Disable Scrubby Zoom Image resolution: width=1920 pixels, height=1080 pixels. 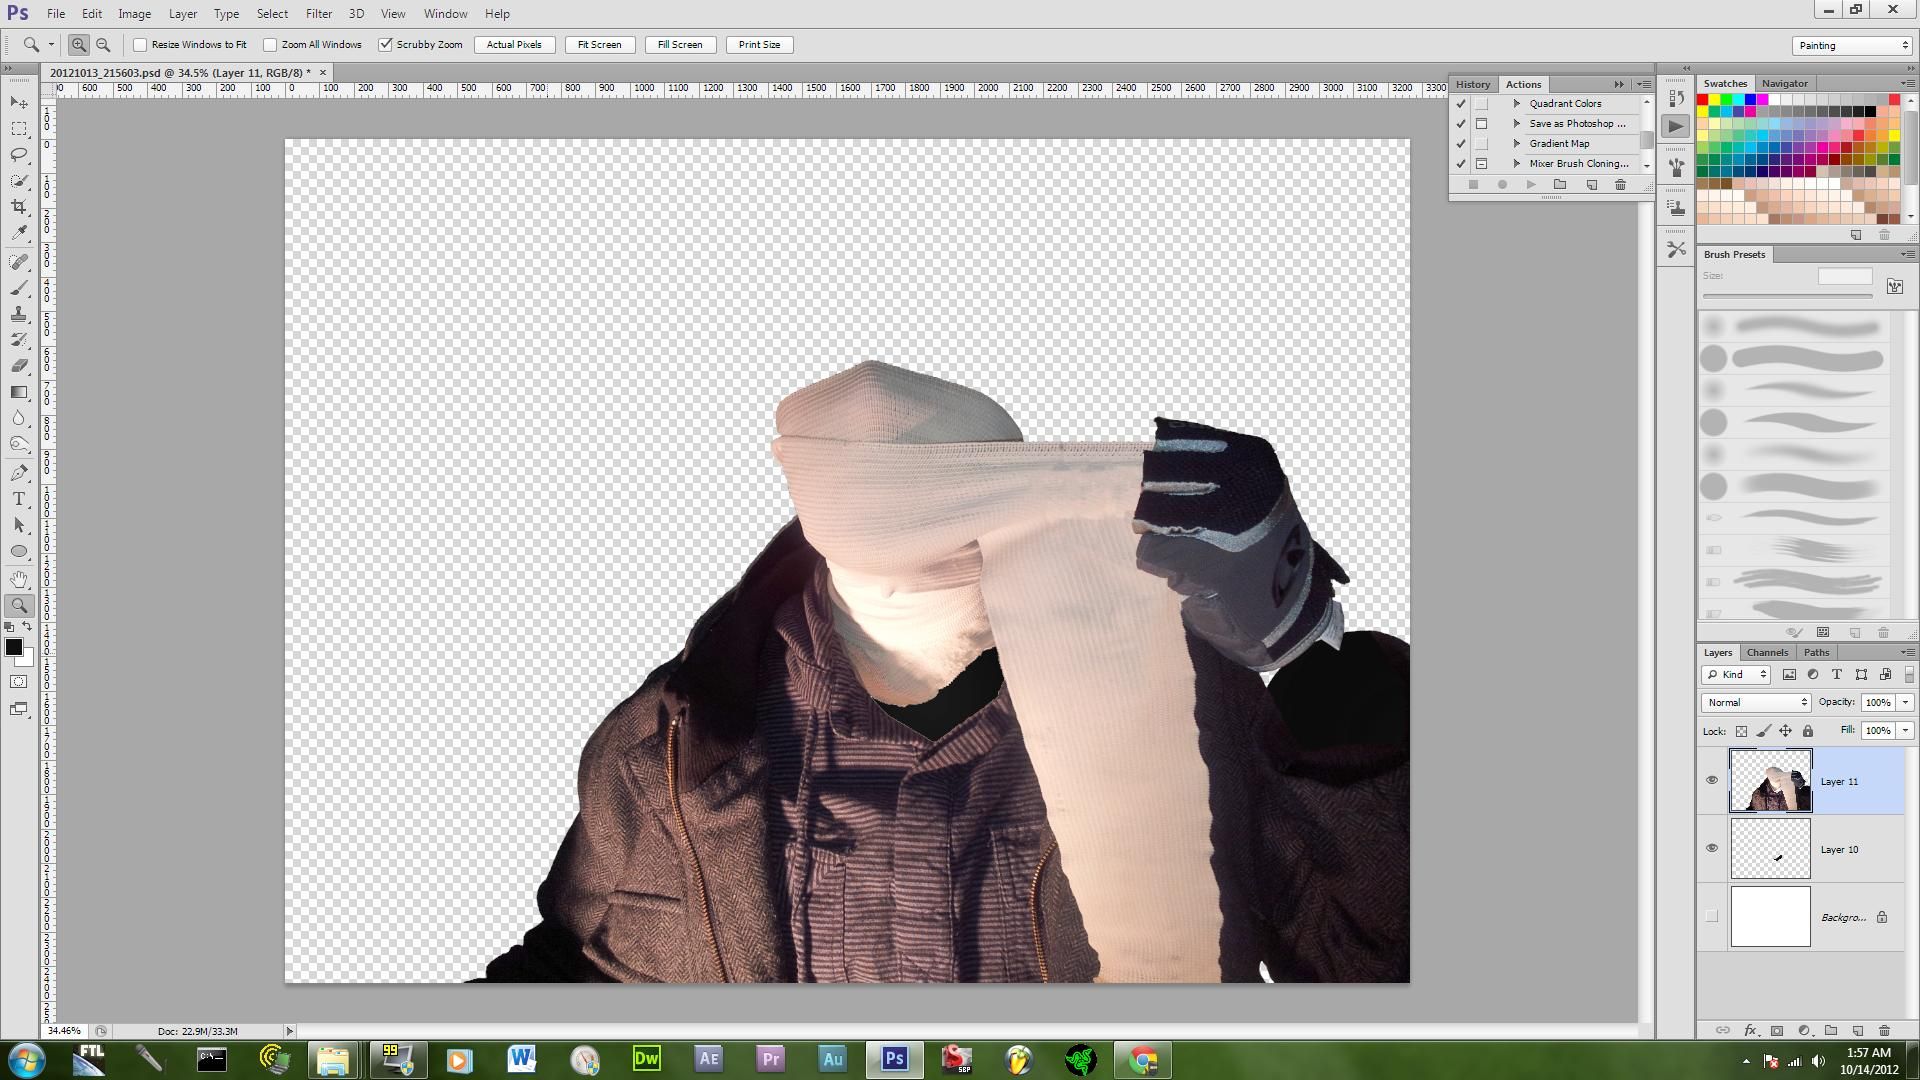386,44
